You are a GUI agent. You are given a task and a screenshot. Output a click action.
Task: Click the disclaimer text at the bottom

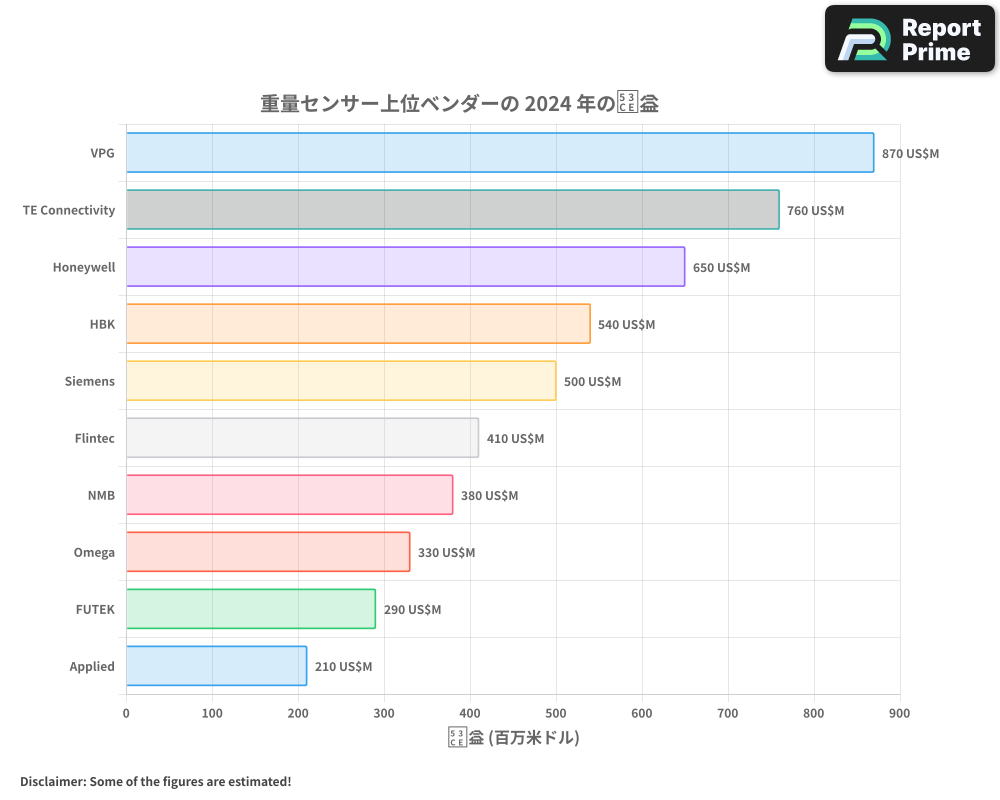(156, 782)
